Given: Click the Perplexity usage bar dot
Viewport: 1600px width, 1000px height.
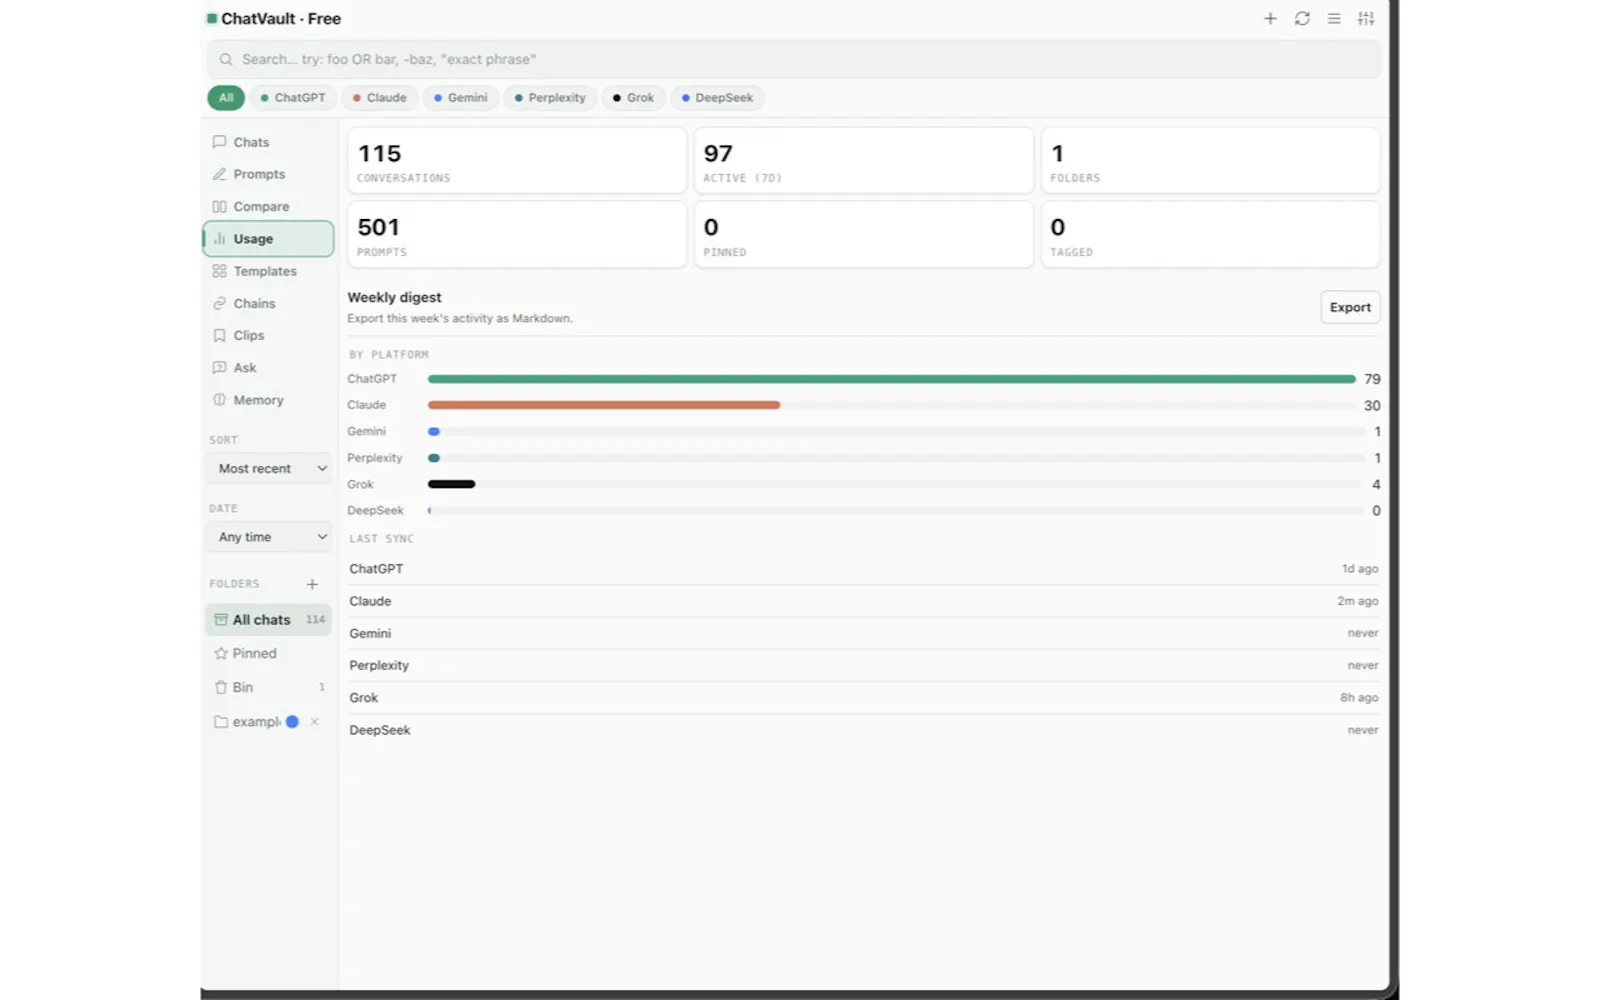Looking at the screenshot, I should coord(434,458).
